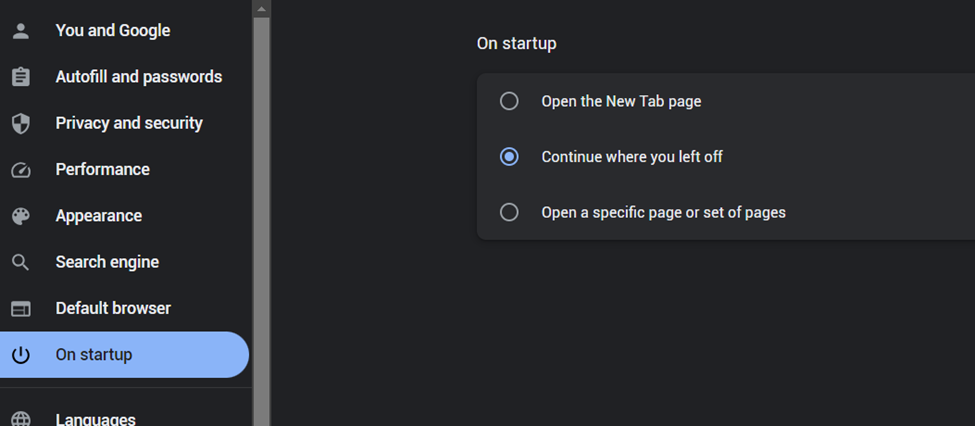Click the browser window icon for Default browser
The width and height of the screenshot is (975, 426).
(20, 308)
